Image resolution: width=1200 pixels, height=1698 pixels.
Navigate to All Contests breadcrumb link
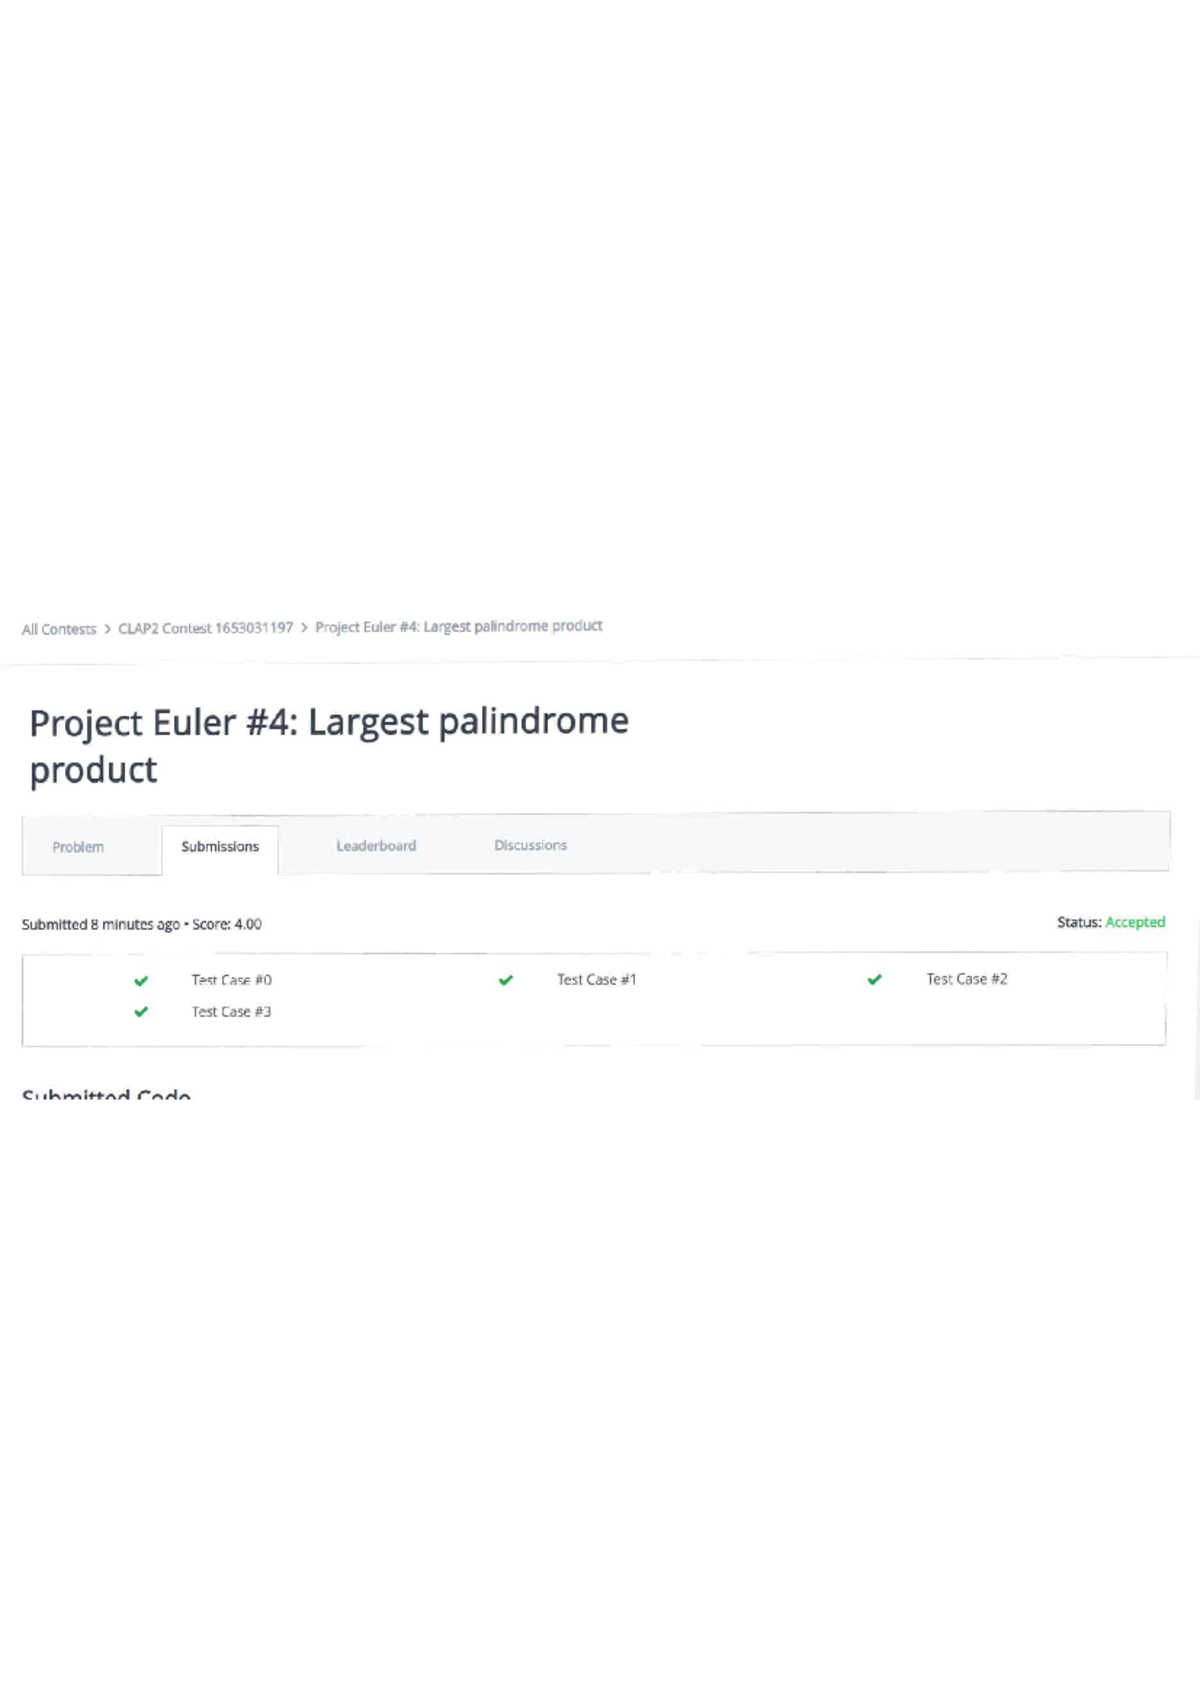coord(59,629)
